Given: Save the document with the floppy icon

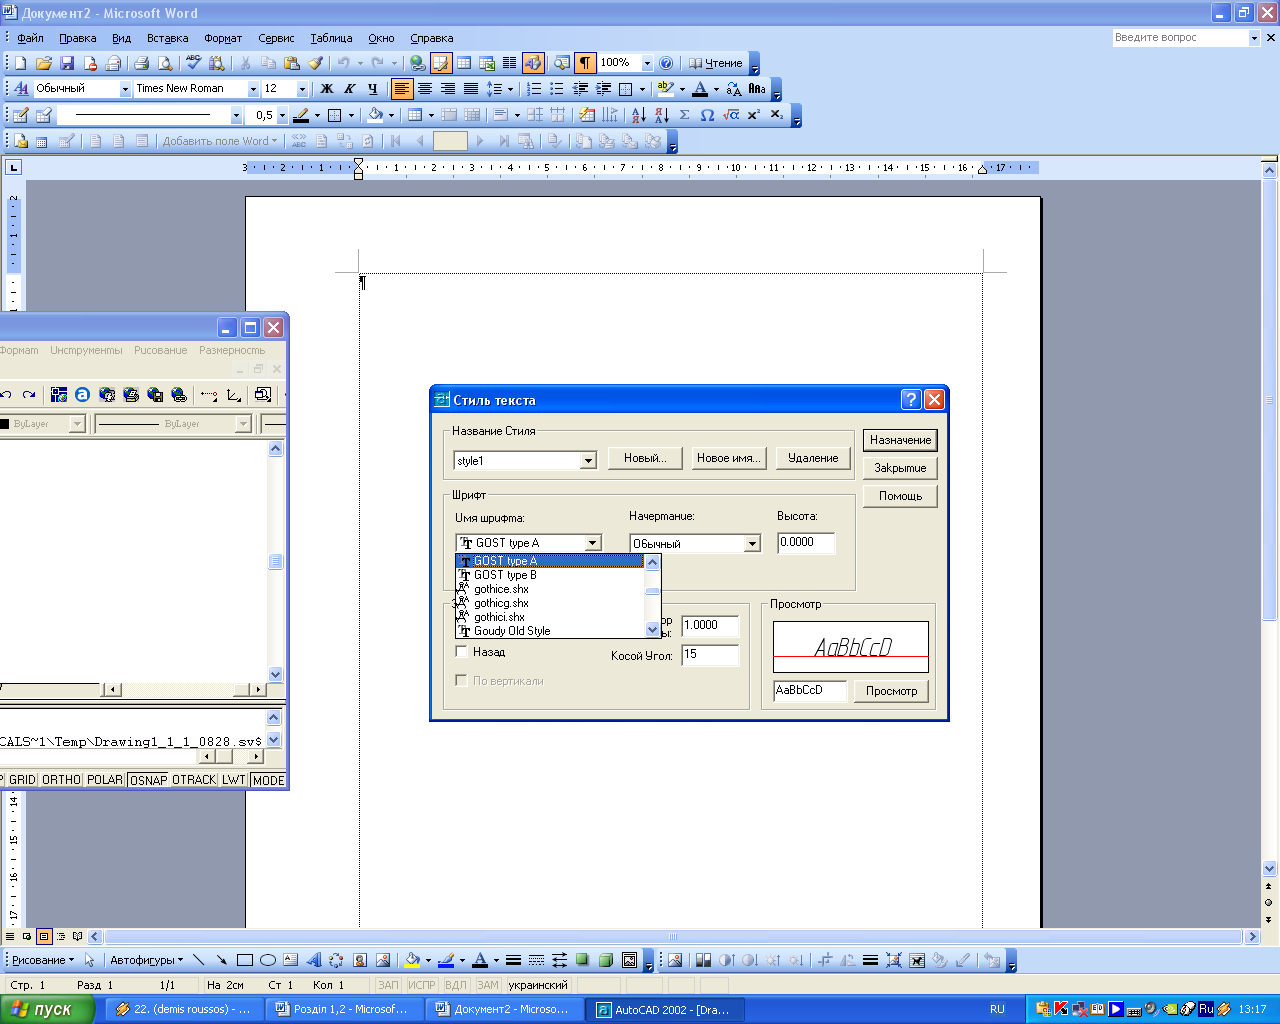Looking at the screenshot, I should pos(67,63).
